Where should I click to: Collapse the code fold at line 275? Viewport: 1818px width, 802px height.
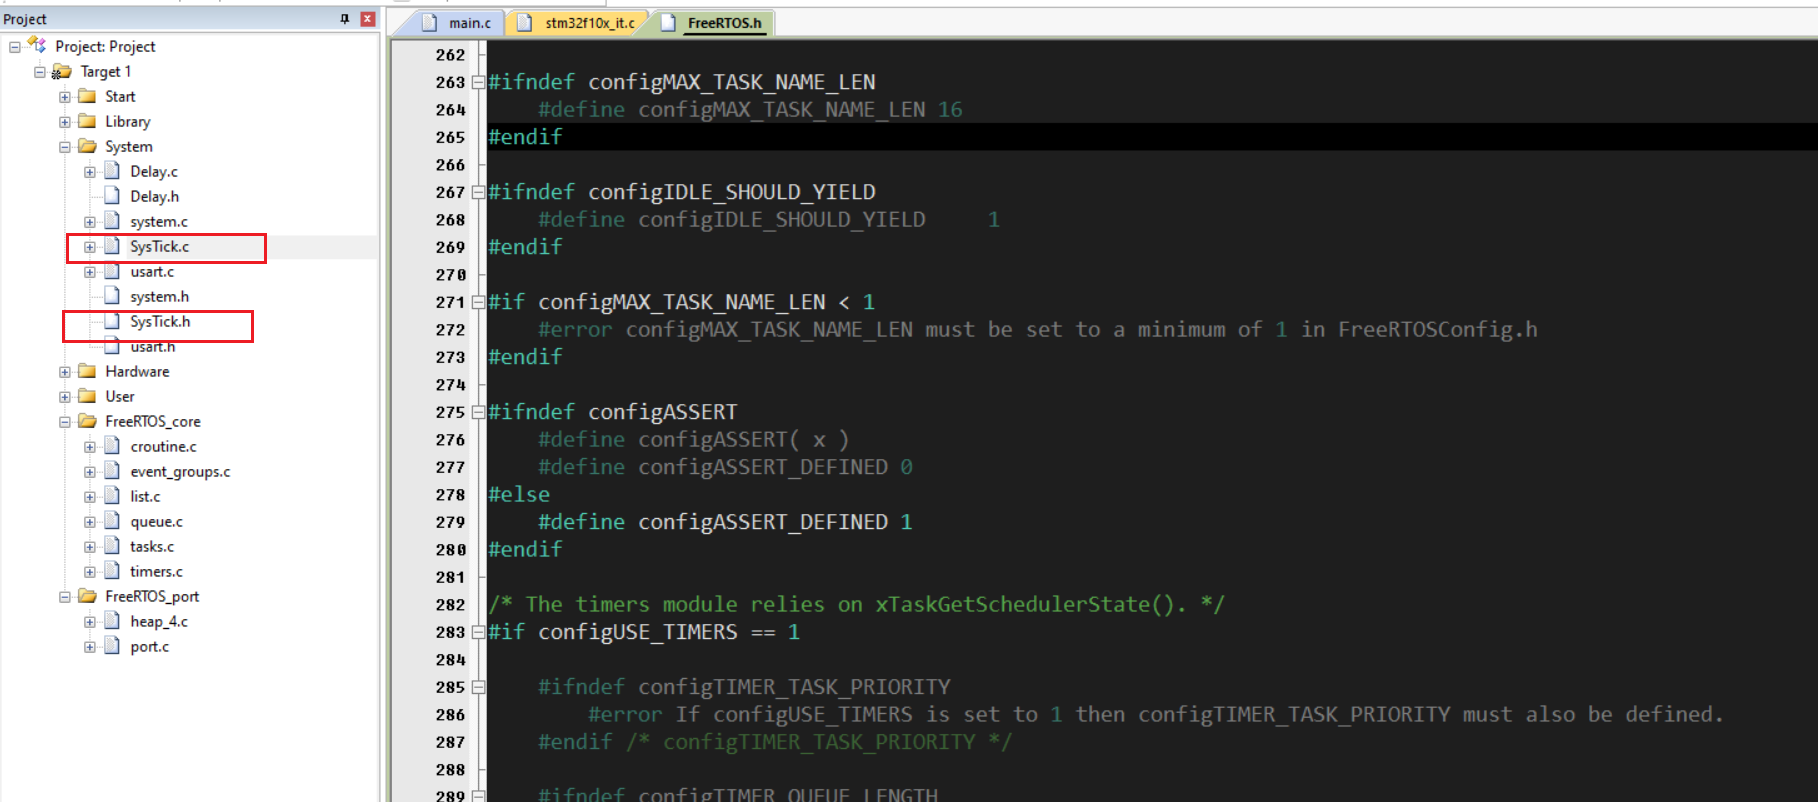(478, 412)
